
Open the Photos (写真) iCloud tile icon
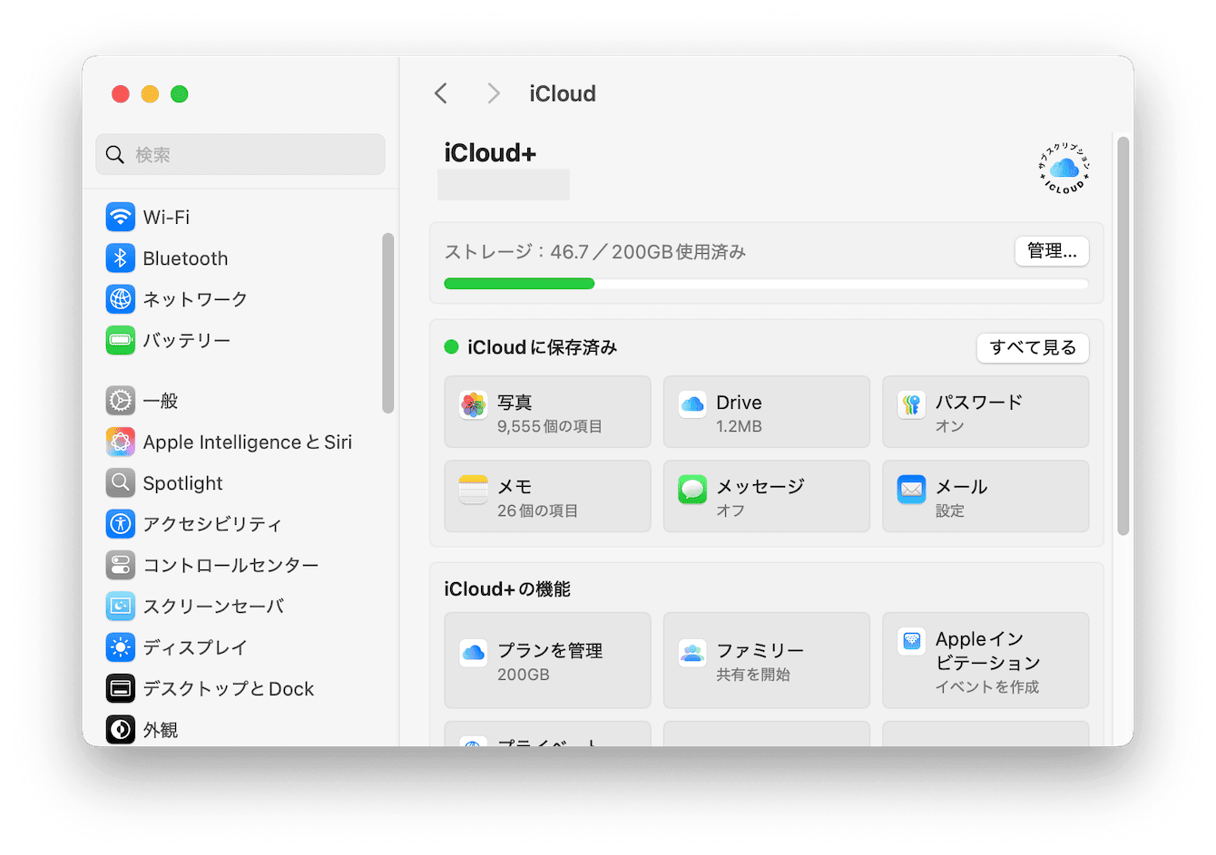point(473,405)
